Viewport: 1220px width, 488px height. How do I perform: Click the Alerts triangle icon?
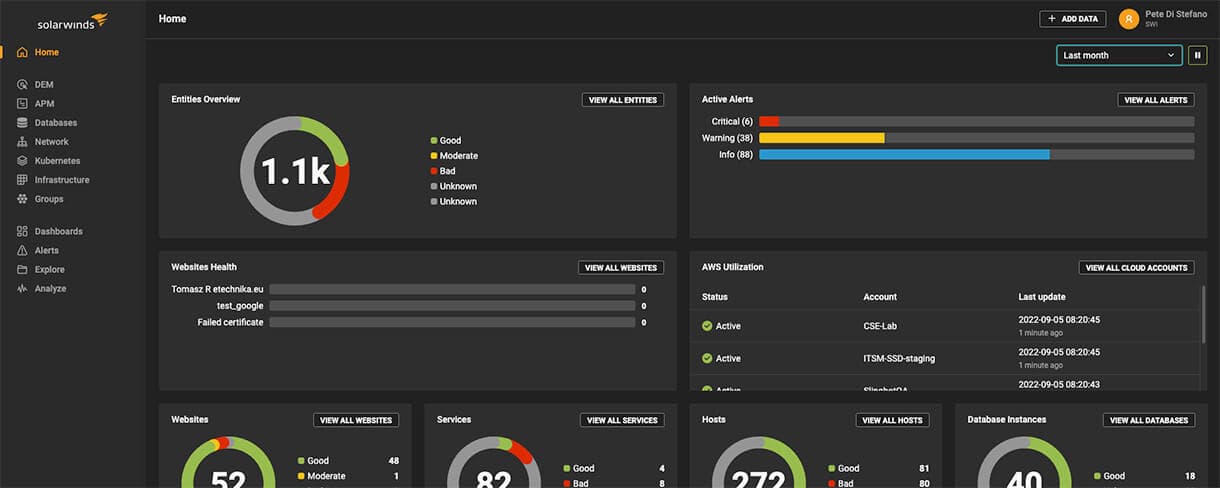pos(22,250)
